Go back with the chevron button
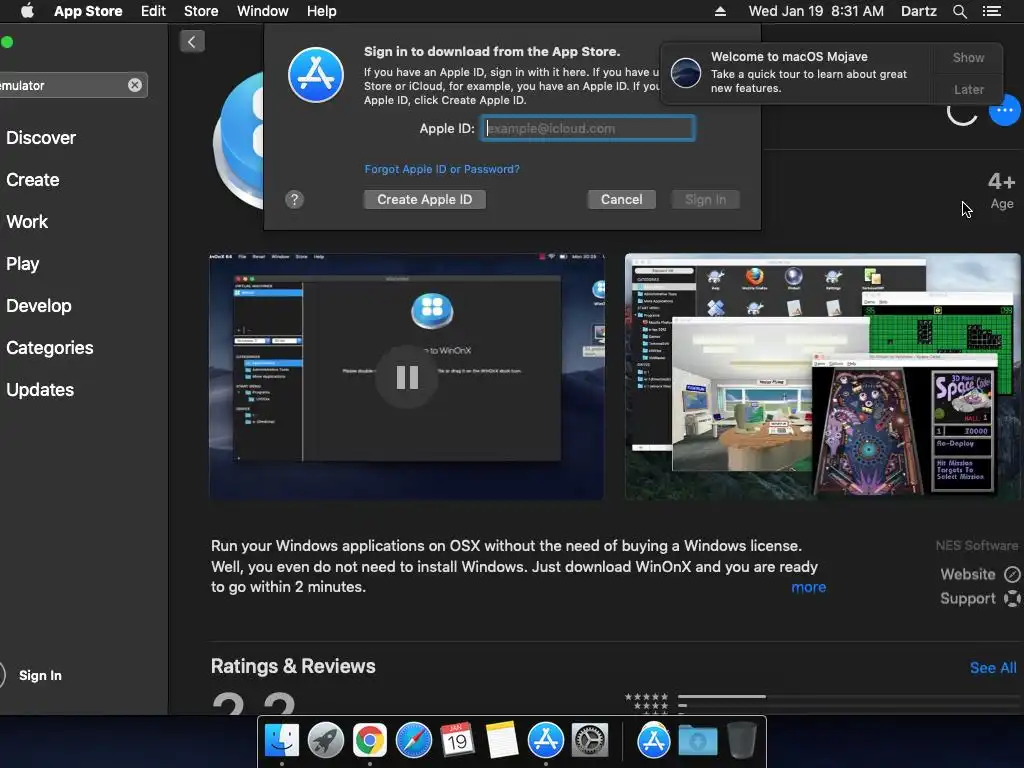The width and height of the screenshot is (1024, 768). coord(192,42)
